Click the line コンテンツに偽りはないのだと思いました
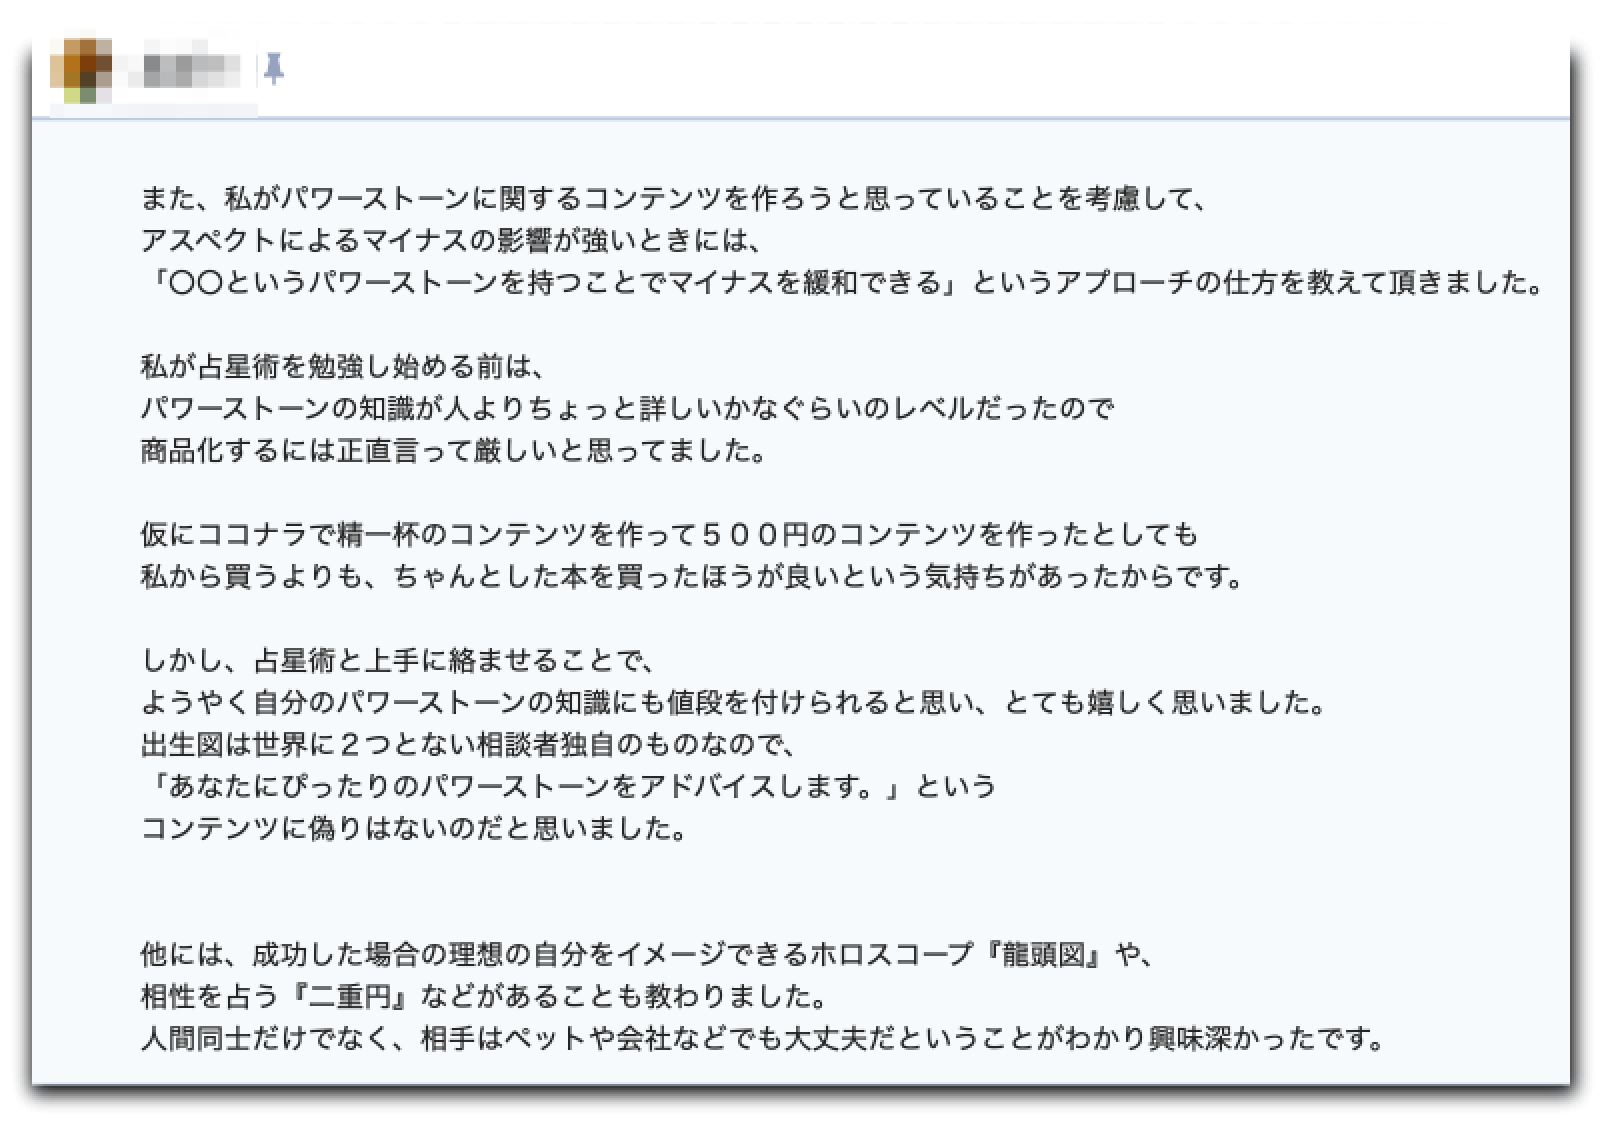1608x1128 pixels. (x=414, y=829)
